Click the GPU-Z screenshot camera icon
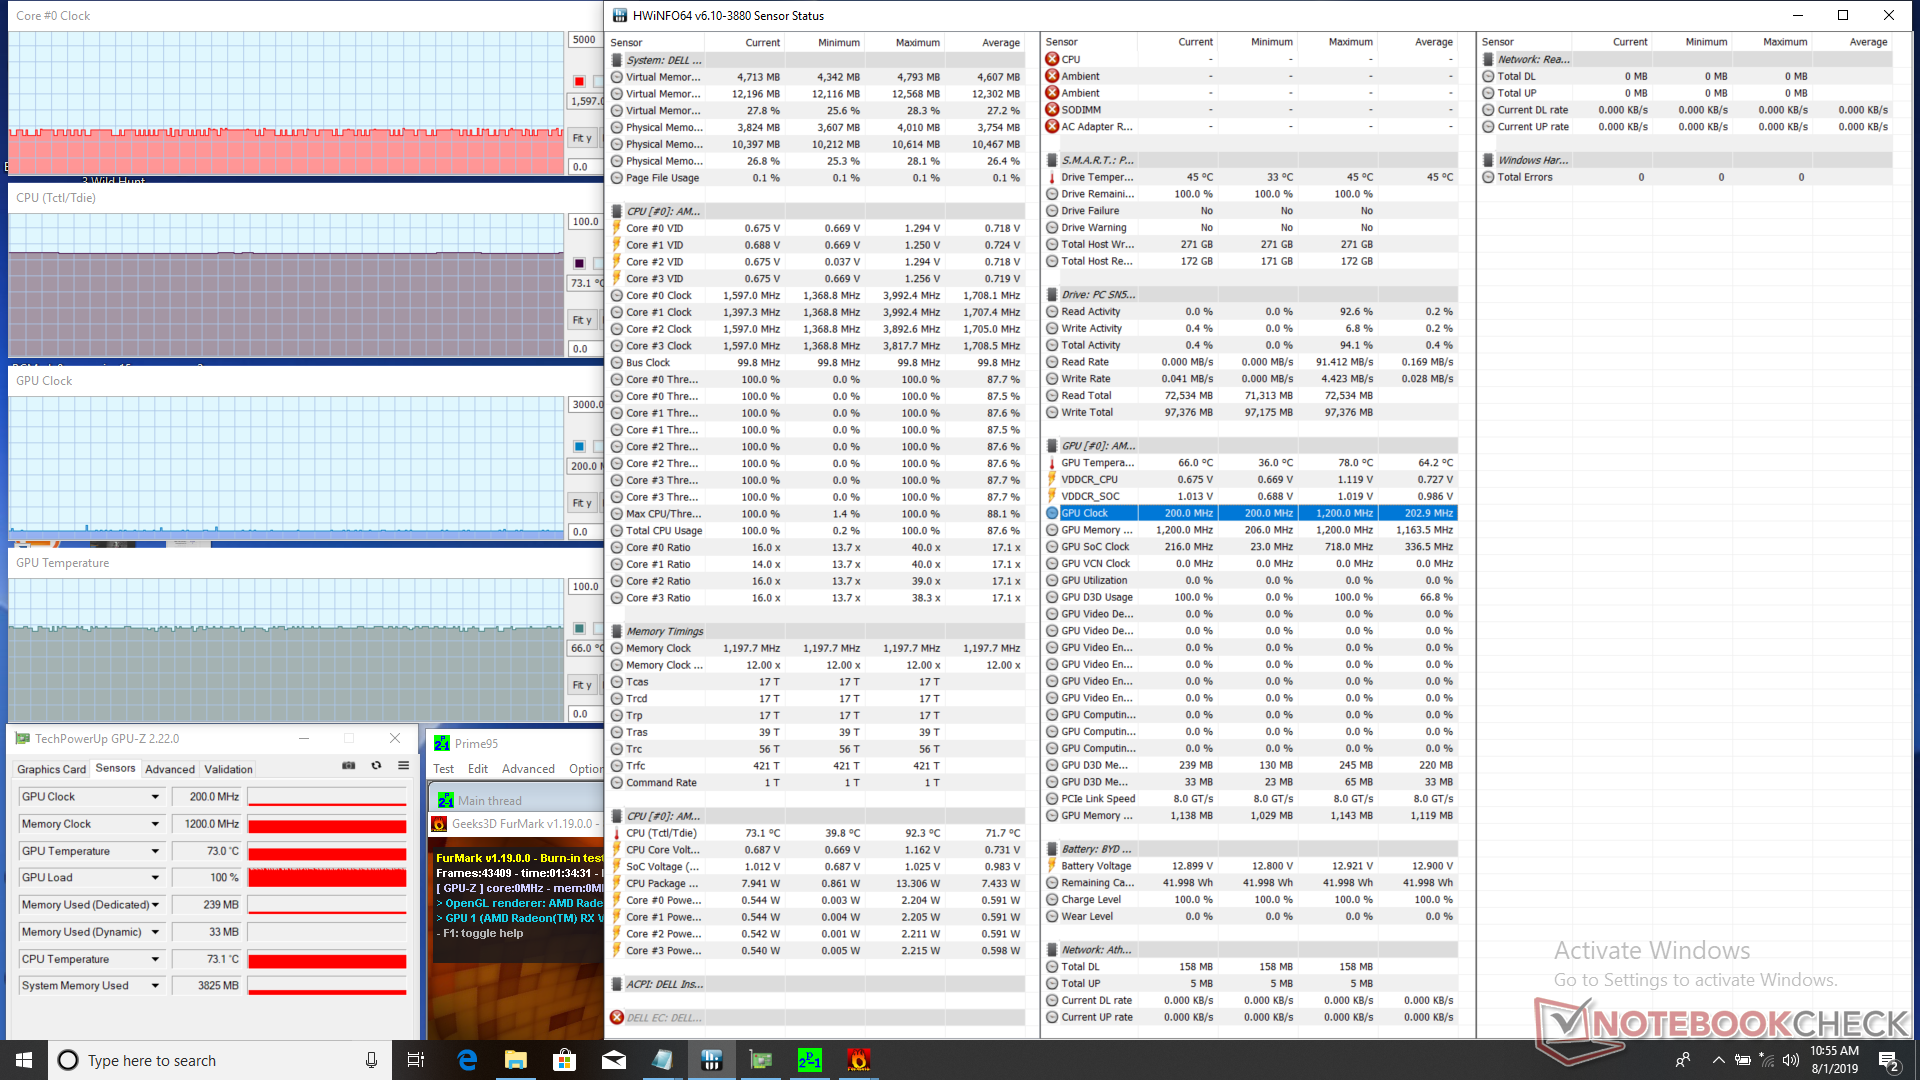1920x1080 pixels. pos(349,766)
